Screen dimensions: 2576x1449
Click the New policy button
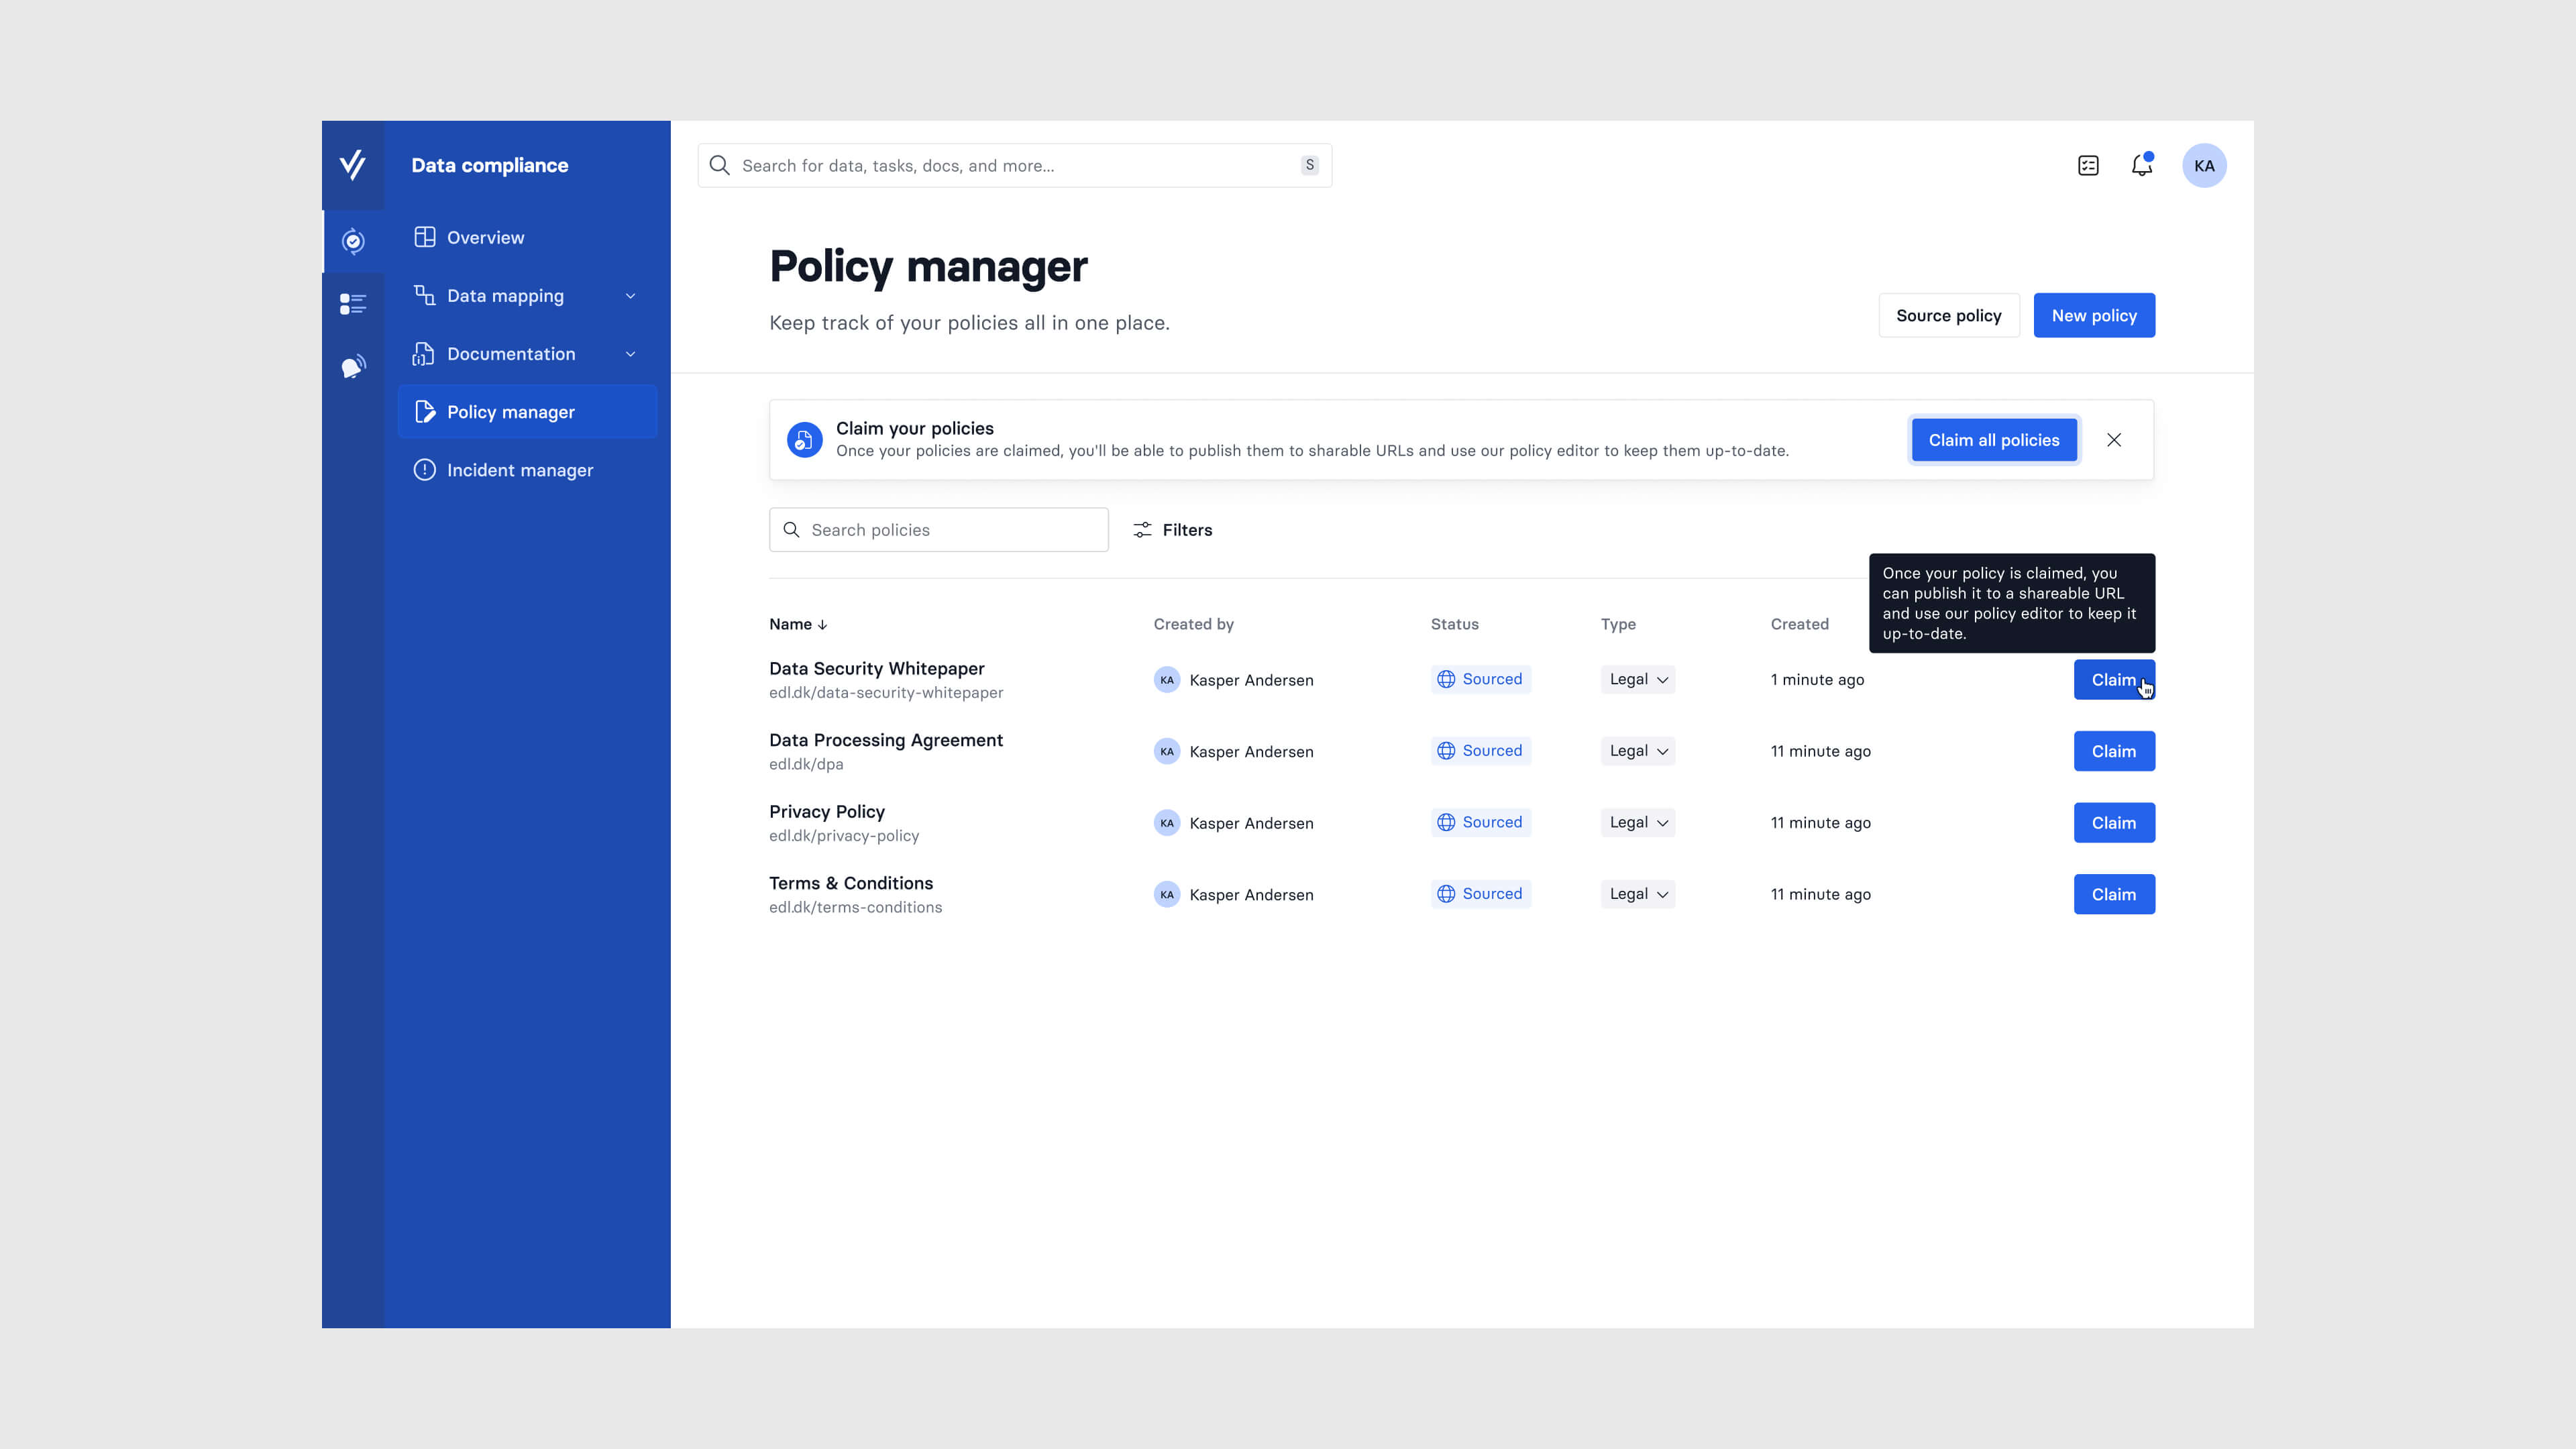(x=2094, y=315)
